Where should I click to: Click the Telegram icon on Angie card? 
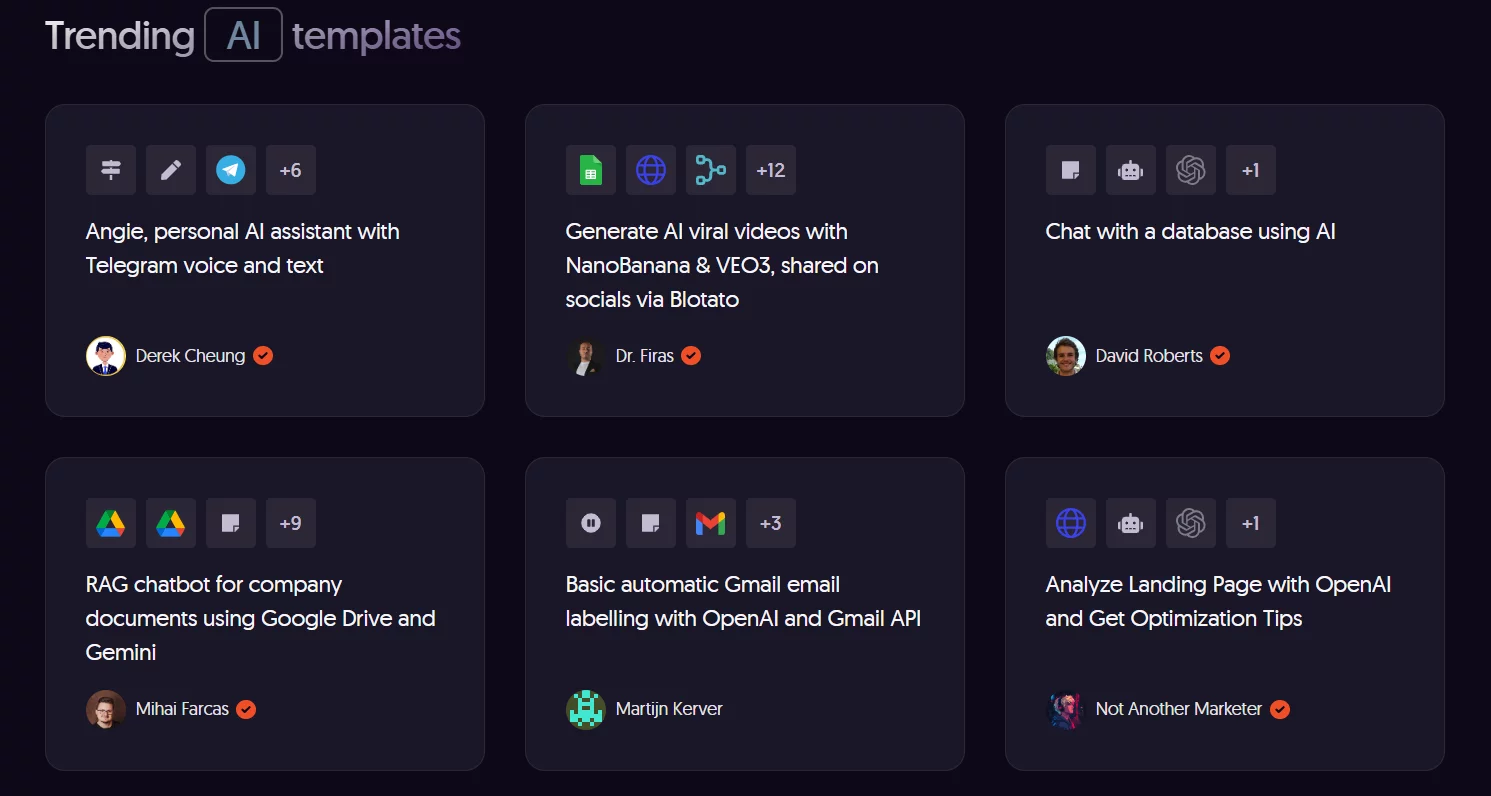(x=231, y=170)
